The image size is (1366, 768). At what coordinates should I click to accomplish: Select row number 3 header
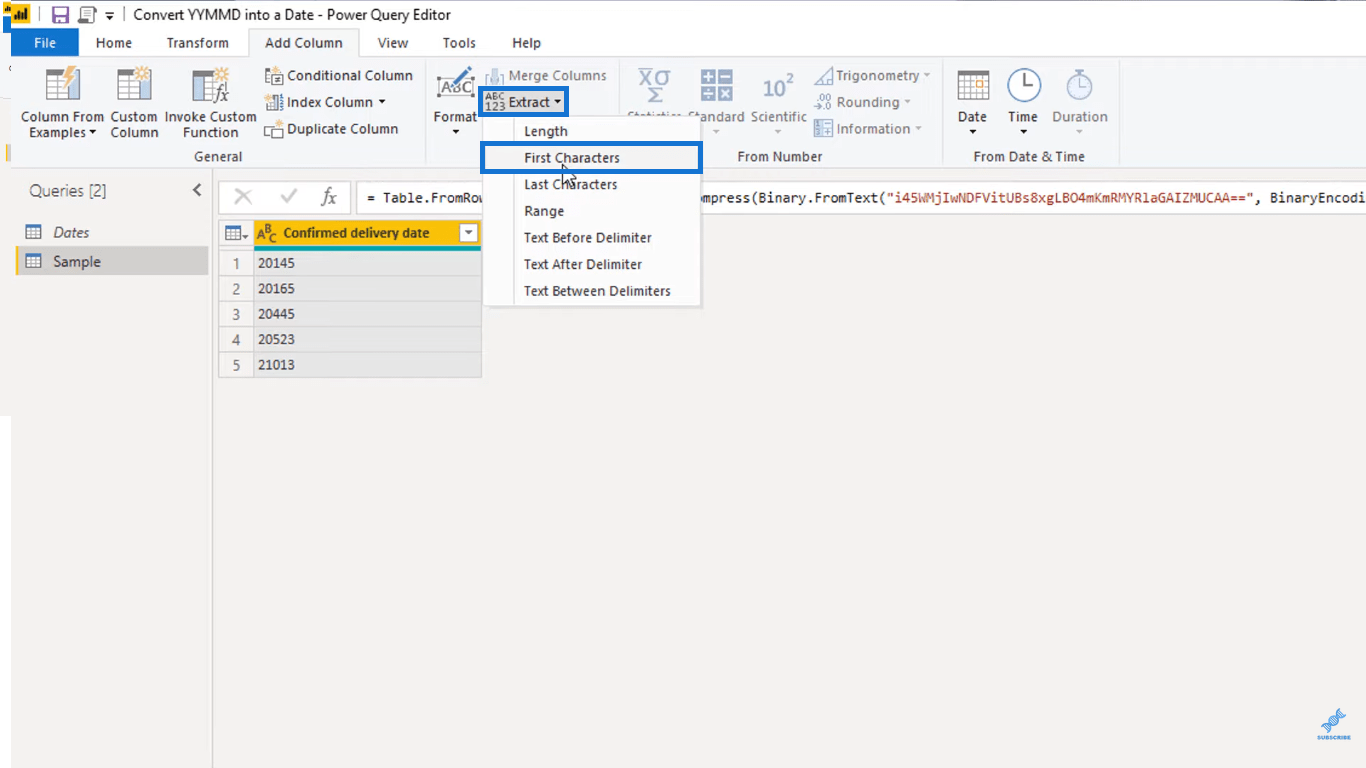[237, 314]
